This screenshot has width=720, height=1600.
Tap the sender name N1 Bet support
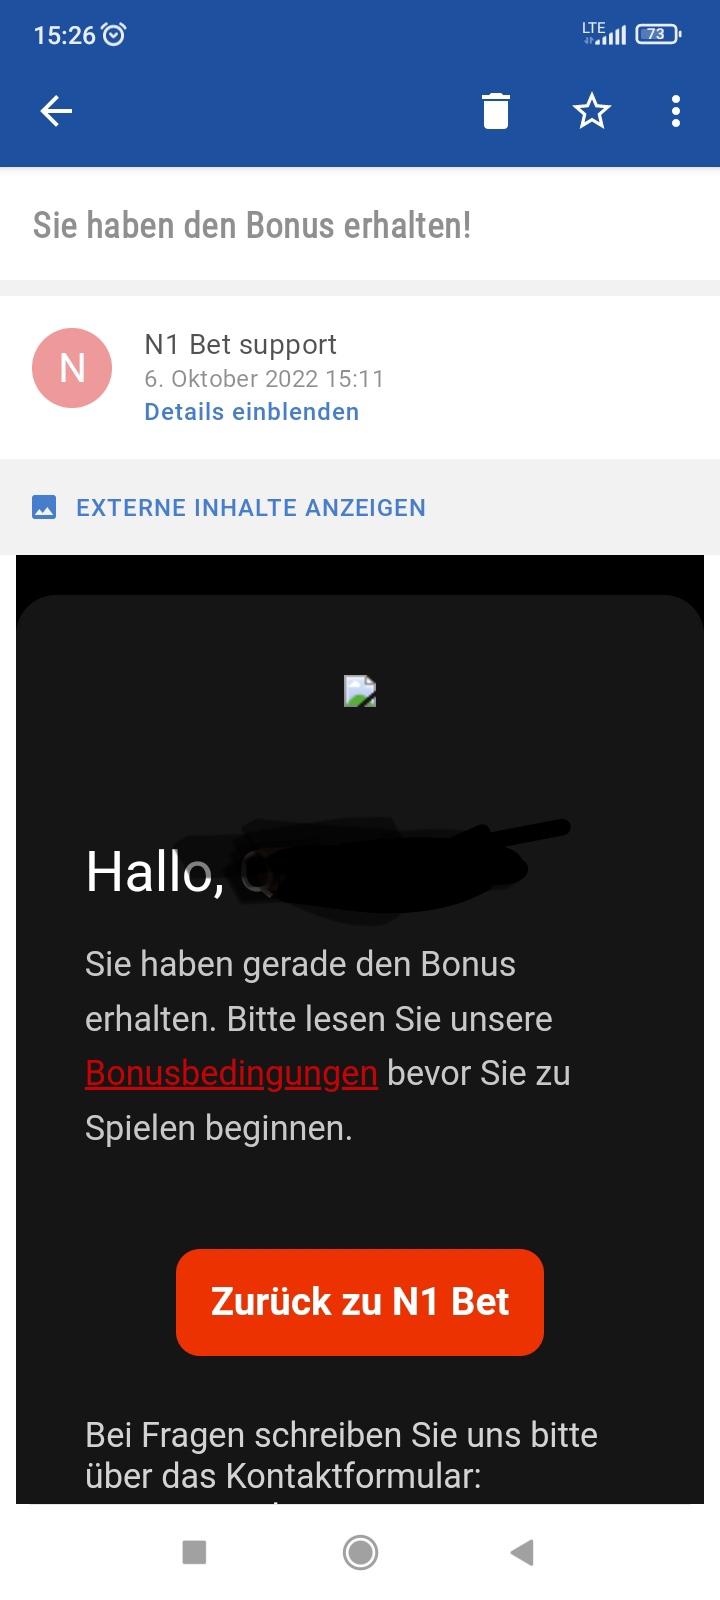pos(241,345)
